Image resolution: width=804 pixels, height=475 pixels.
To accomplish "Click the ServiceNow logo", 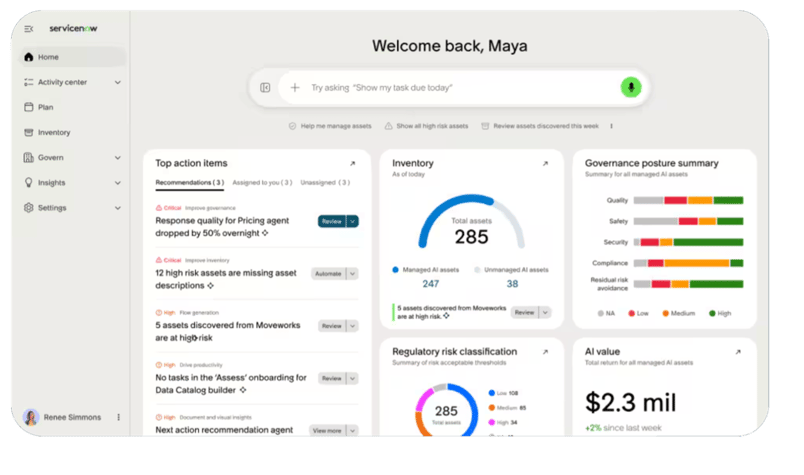I will pos(73,28).
